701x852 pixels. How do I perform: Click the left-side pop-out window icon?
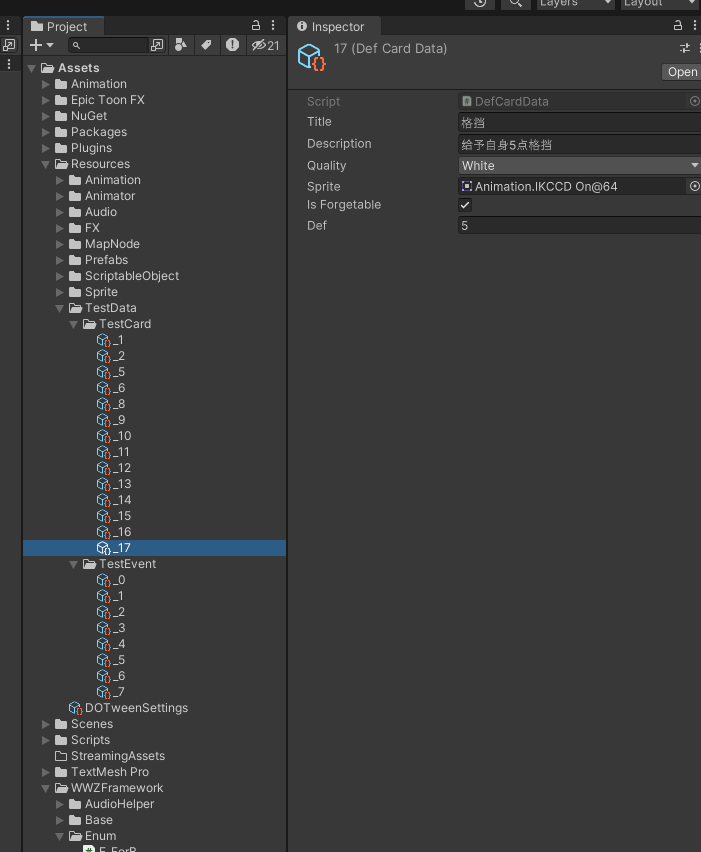click(x=9, y=45)
